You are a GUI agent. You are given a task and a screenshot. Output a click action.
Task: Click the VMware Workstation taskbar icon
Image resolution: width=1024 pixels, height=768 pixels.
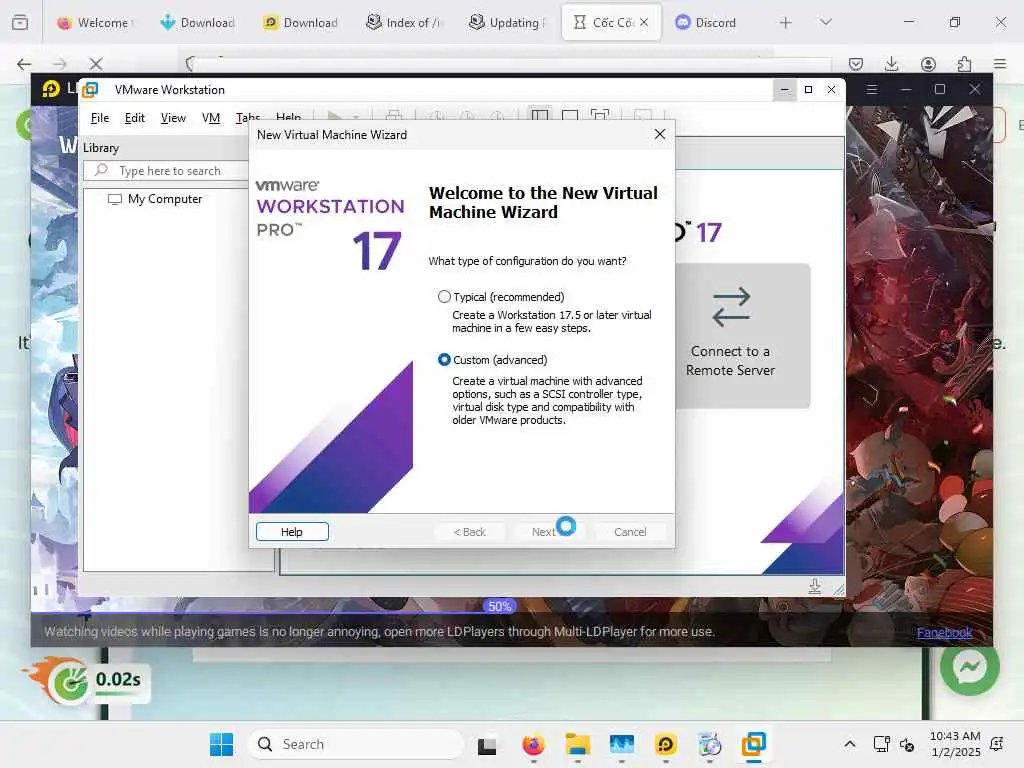pyautogui.click(x=754, y=744)
